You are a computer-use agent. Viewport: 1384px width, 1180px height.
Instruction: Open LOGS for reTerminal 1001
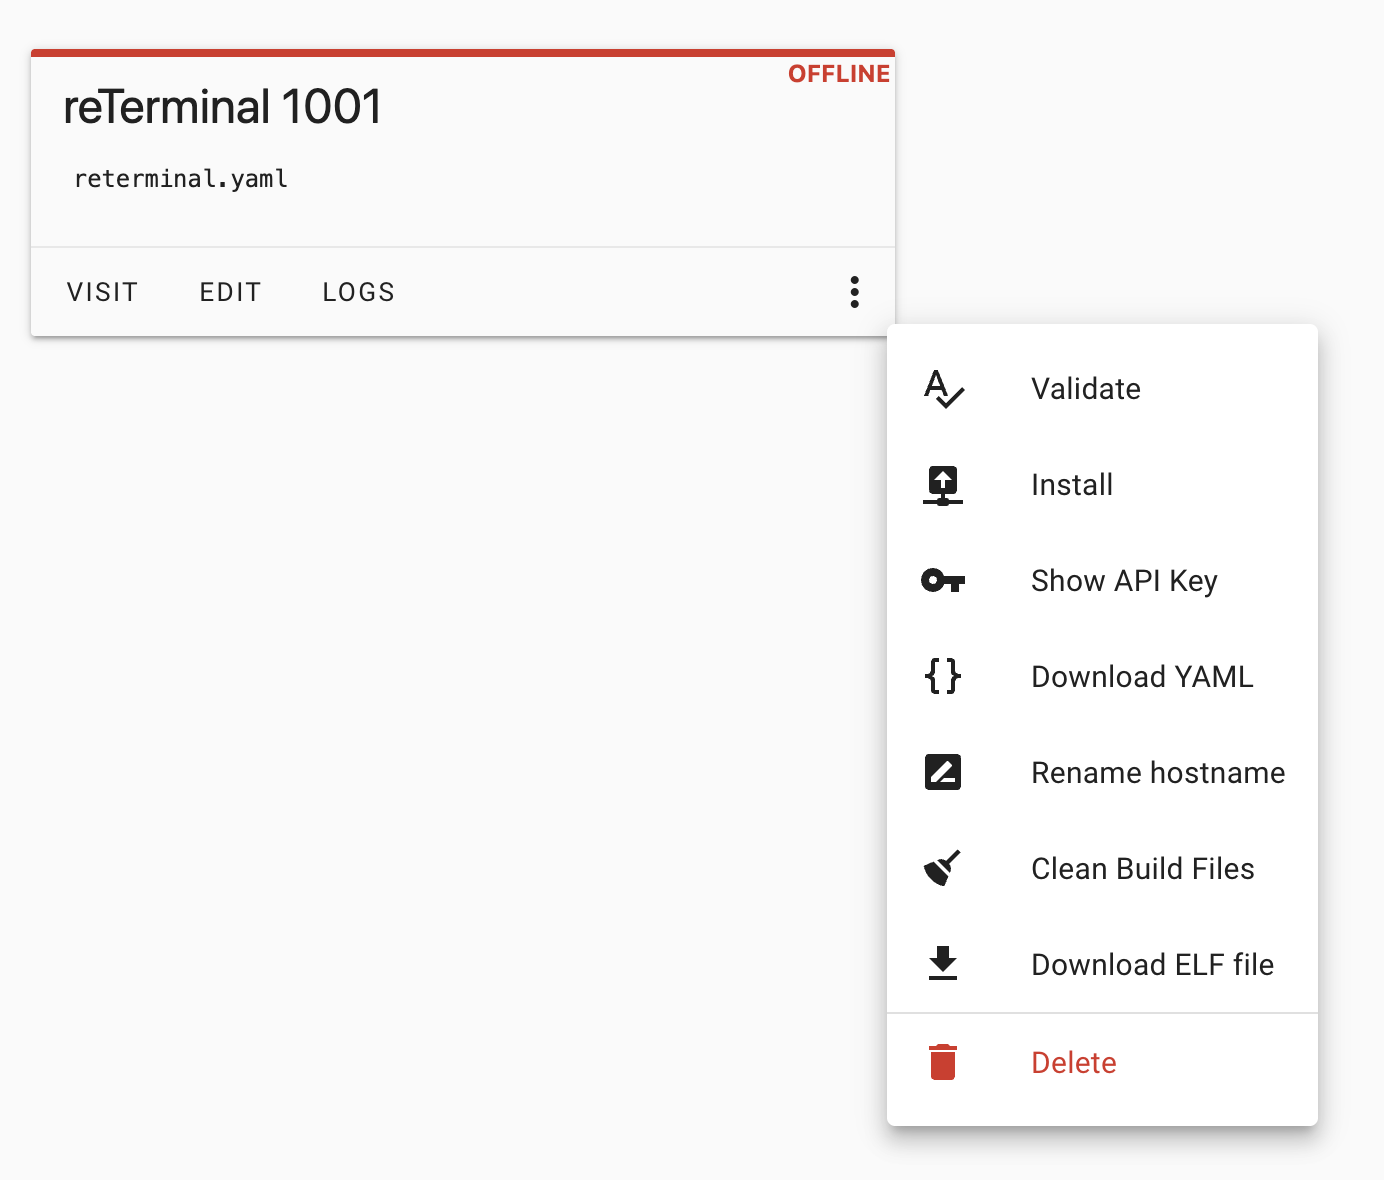(358, 292)
